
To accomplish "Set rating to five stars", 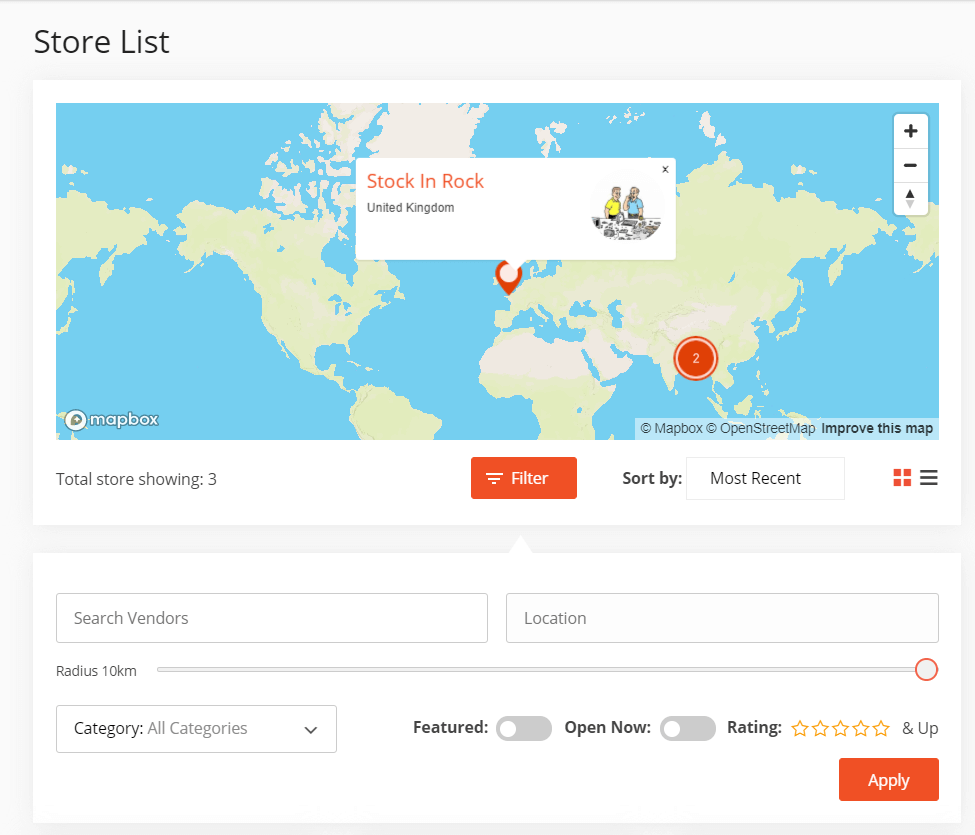I will click(881, 729).
